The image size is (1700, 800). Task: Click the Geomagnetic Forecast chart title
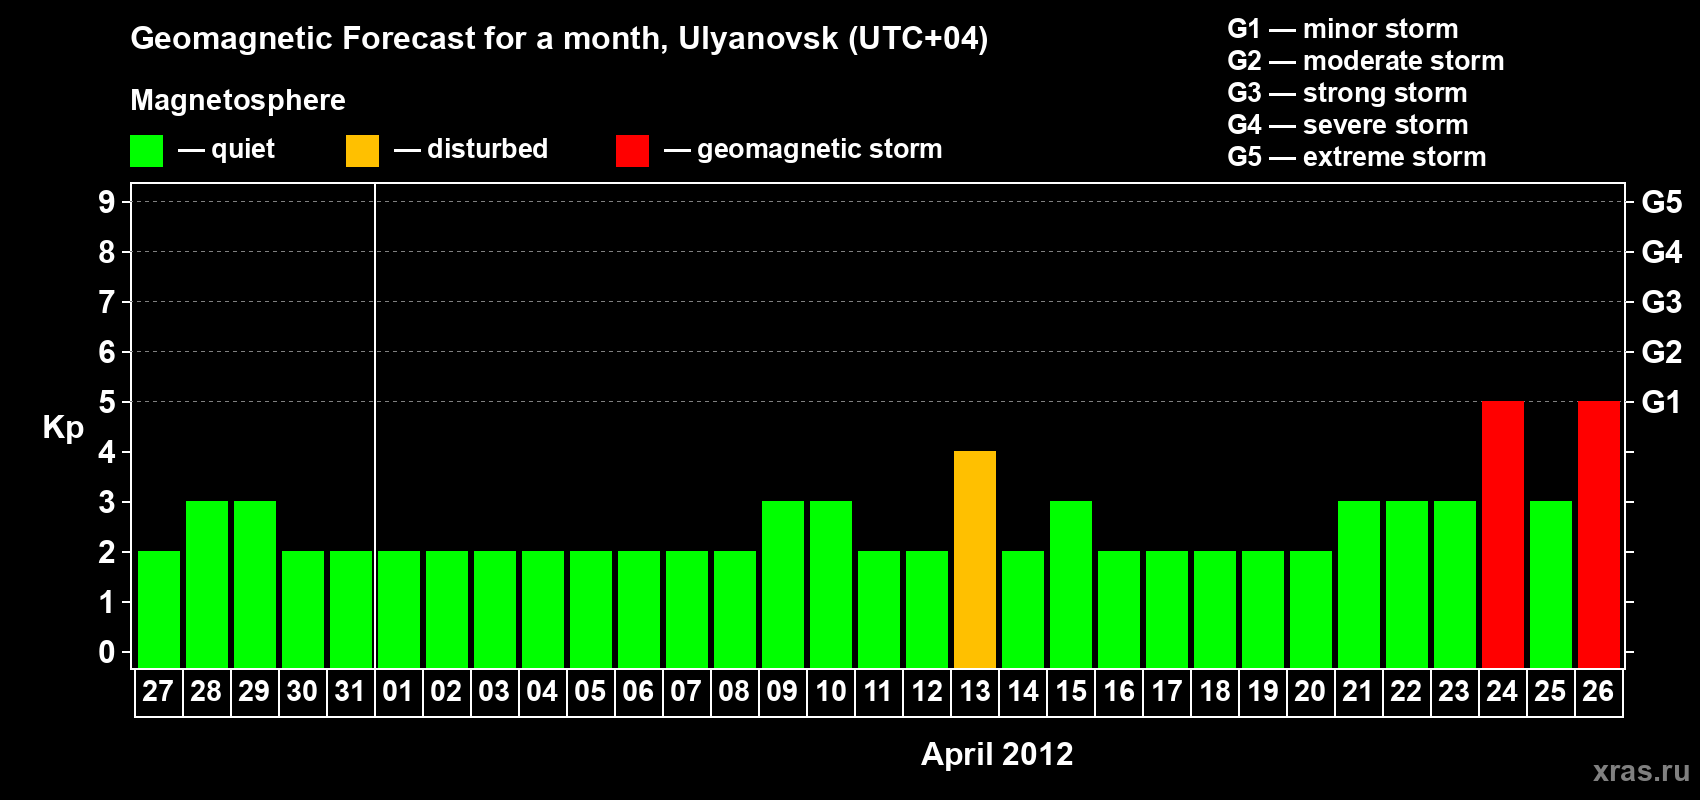[x=559, y=39]
